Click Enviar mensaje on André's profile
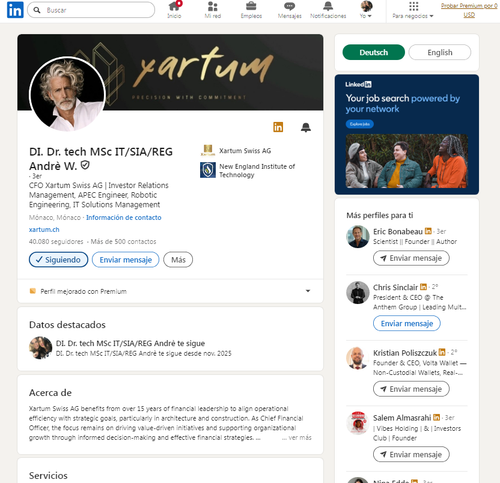500x483 pixels. pos(126,260)
